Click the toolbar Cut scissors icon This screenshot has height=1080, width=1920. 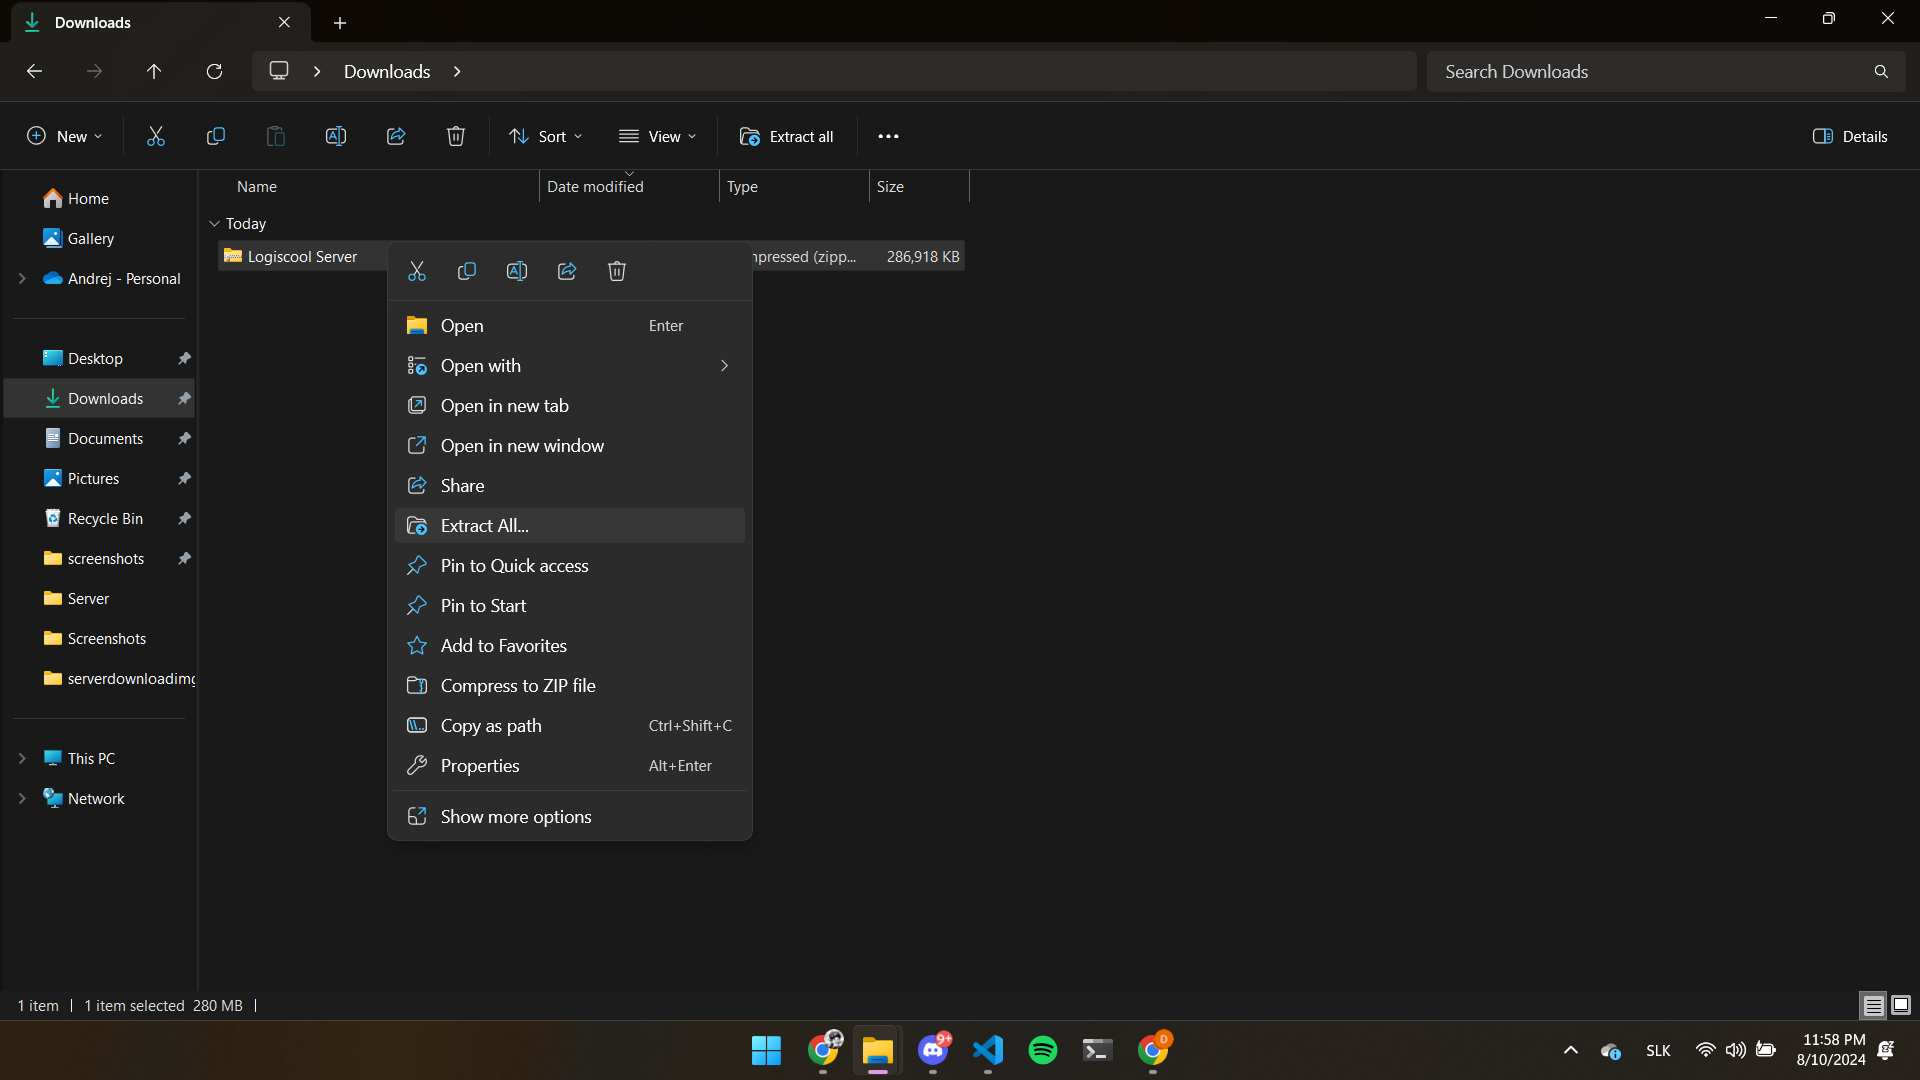[156, 136]
